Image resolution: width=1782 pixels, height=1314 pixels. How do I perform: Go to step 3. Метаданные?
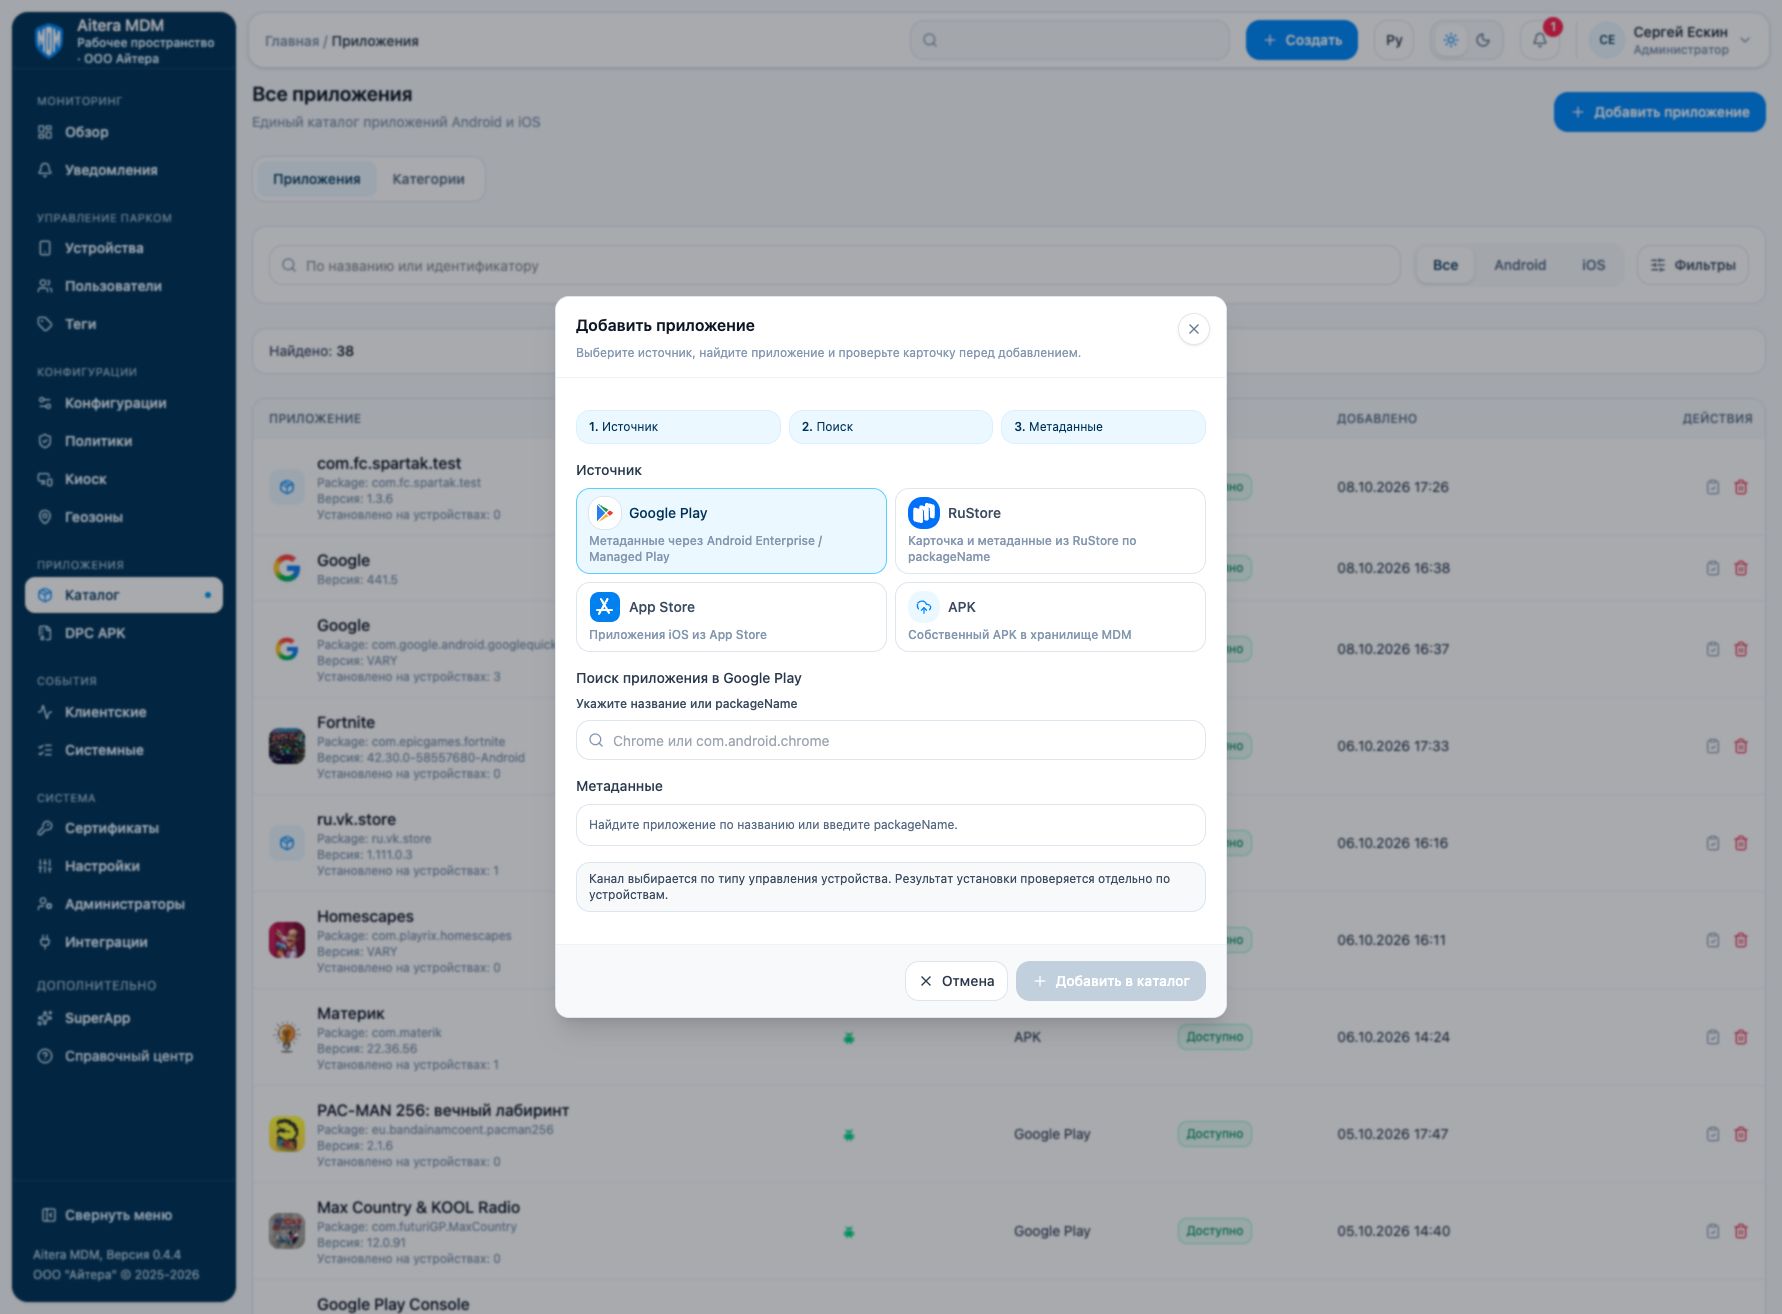(x=1103, y=427)
